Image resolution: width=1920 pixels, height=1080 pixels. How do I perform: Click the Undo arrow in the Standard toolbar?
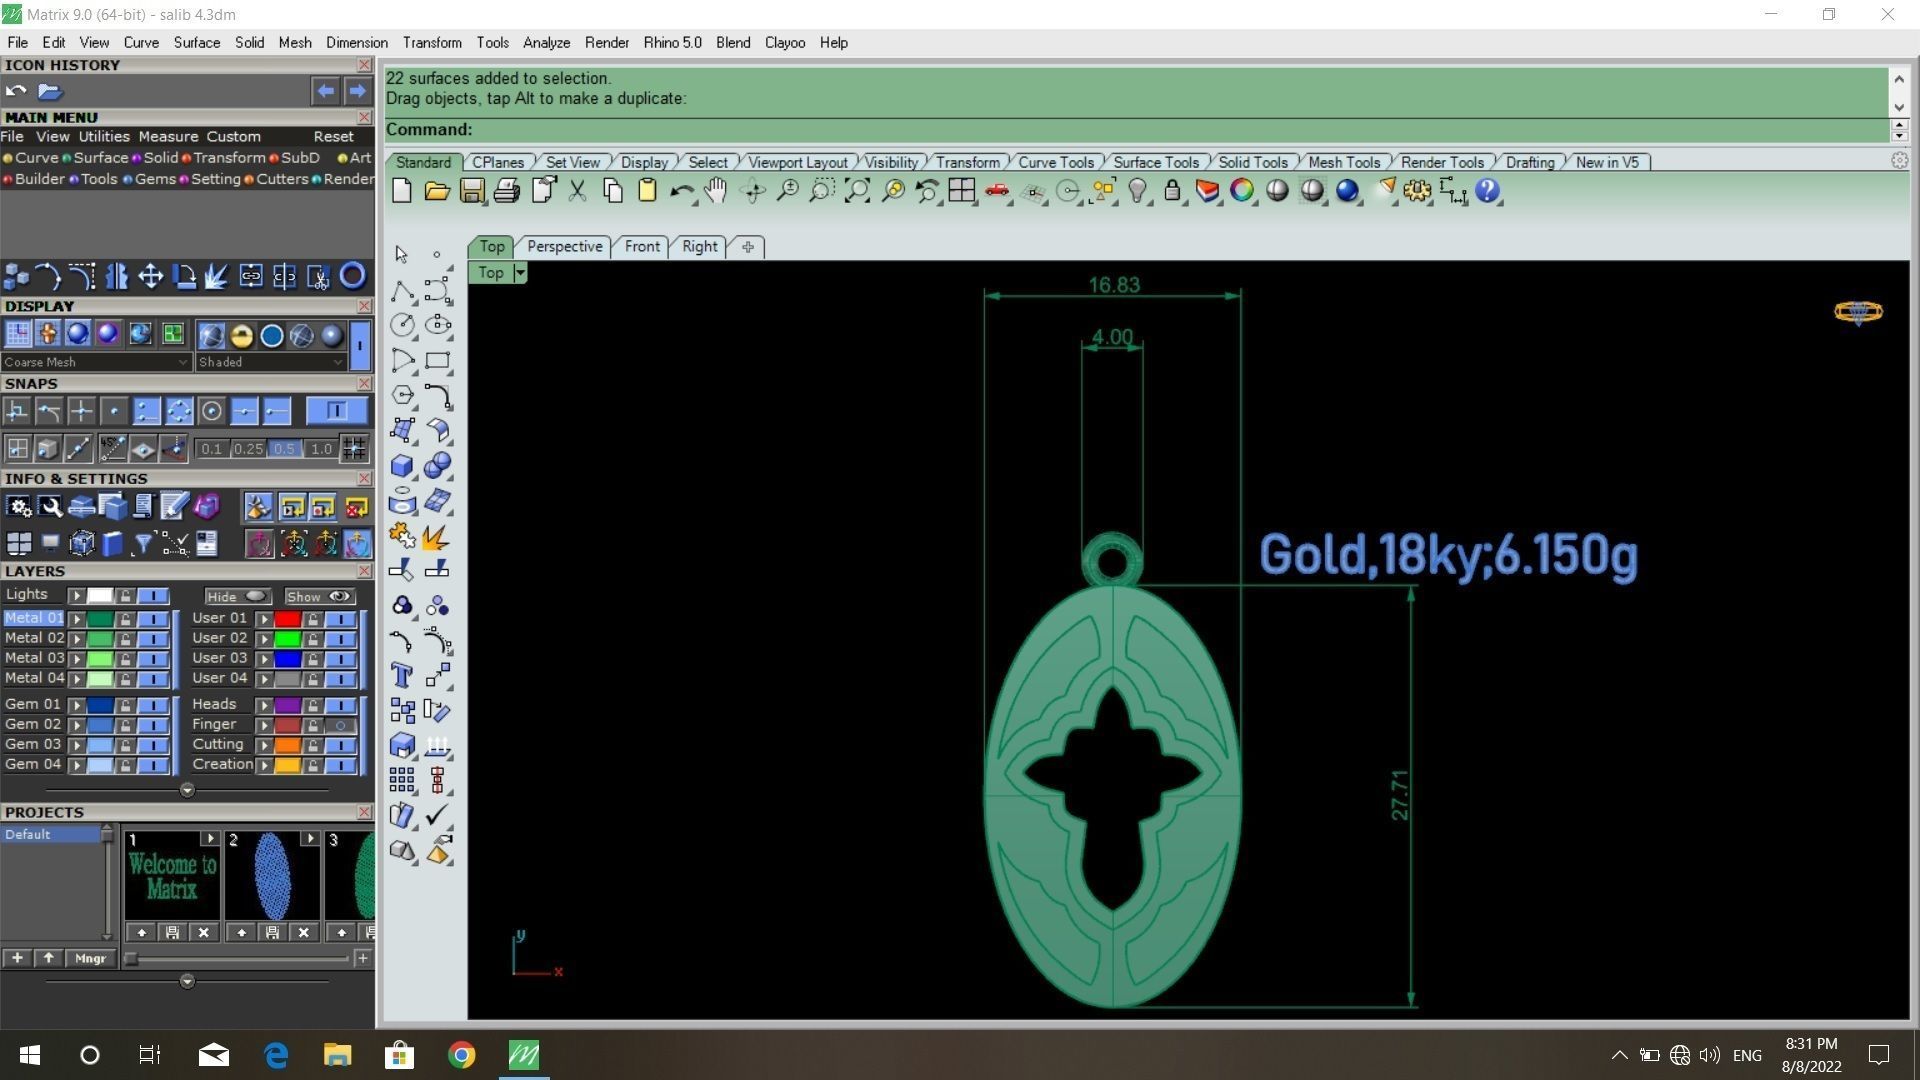(x=682, y=191)
